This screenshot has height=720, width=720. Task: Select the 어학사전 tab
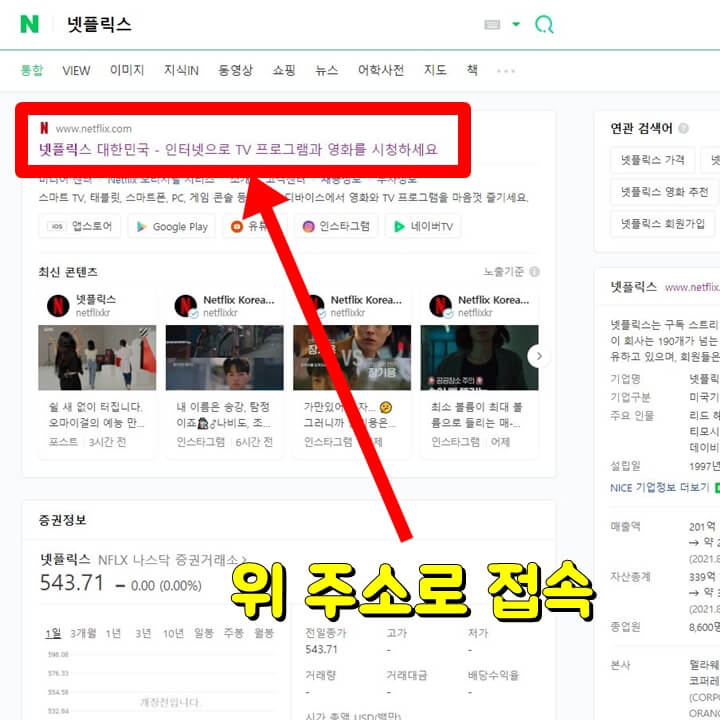point(381,70)
